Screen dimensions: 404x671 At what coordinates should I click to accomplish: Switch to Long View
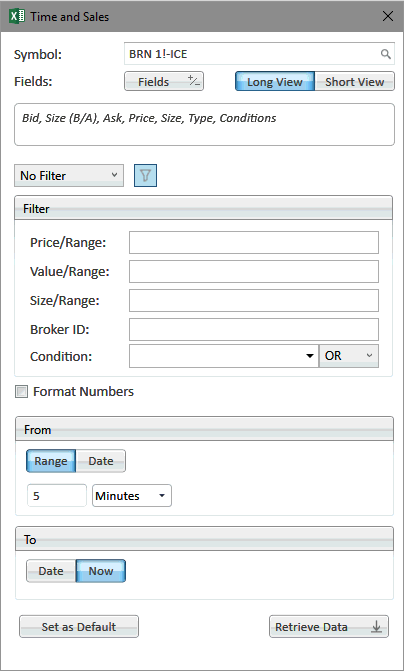pos(275,81)
